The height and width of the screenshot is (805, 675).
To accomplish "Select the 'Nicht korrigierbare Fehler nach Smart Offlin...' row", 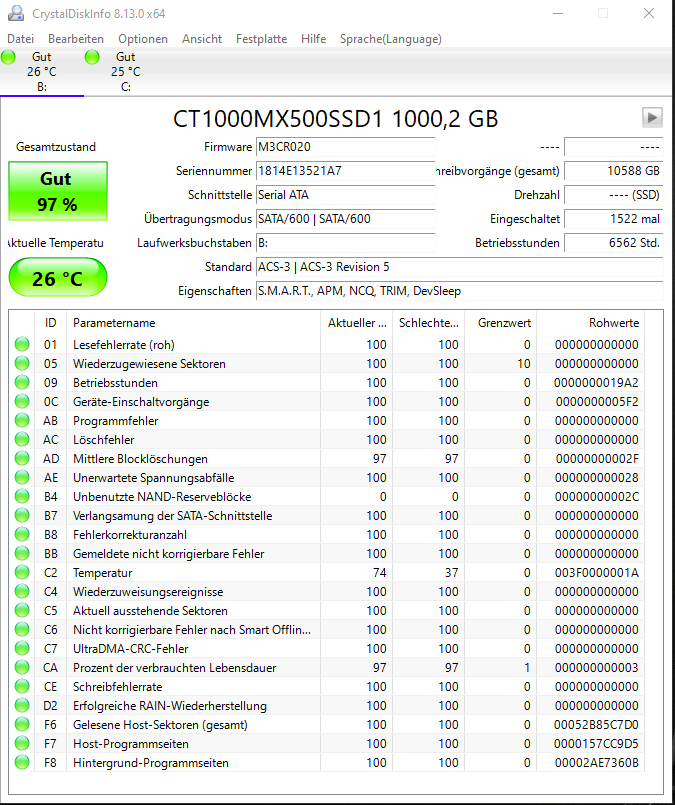I will coord(327,629).
